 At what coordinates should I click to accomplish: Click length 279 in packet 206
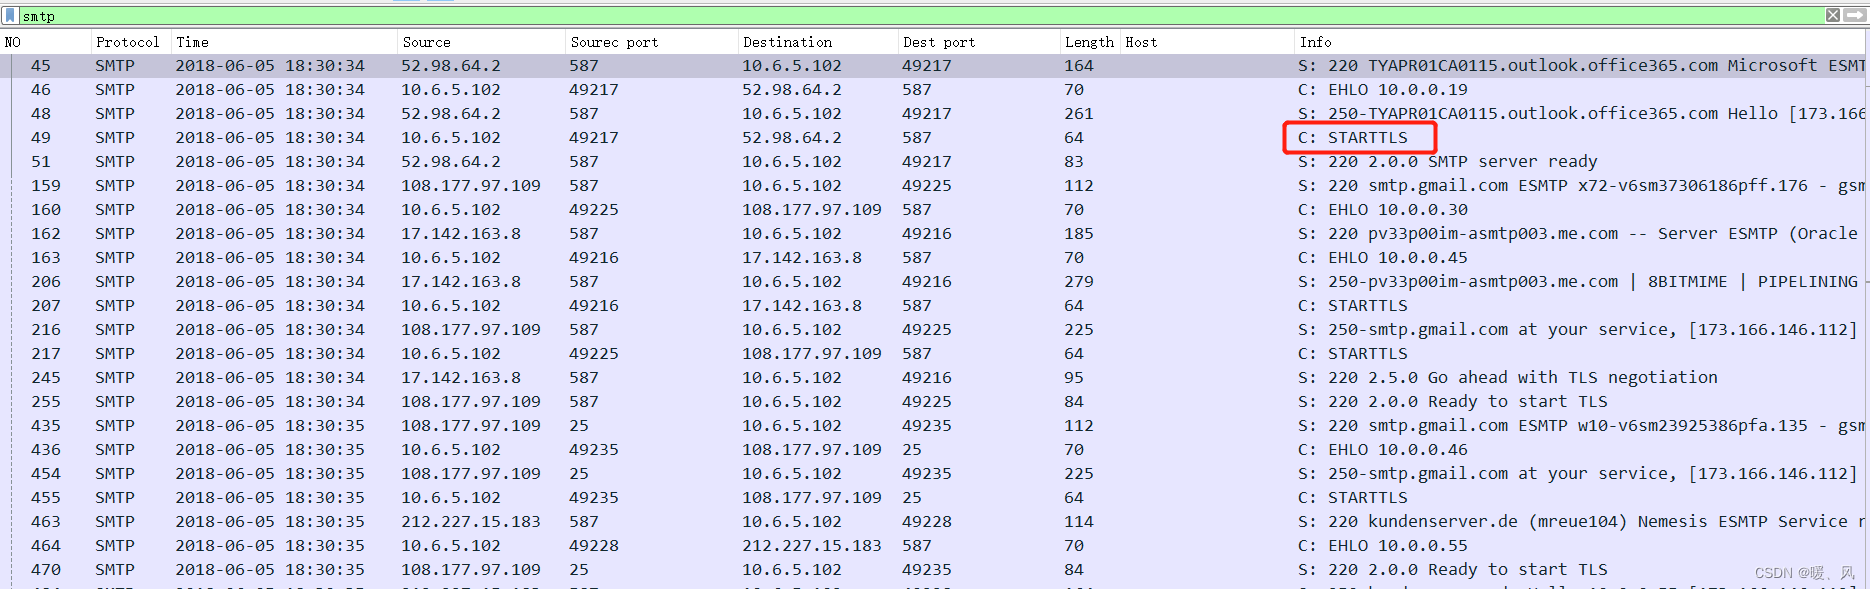1079,281
